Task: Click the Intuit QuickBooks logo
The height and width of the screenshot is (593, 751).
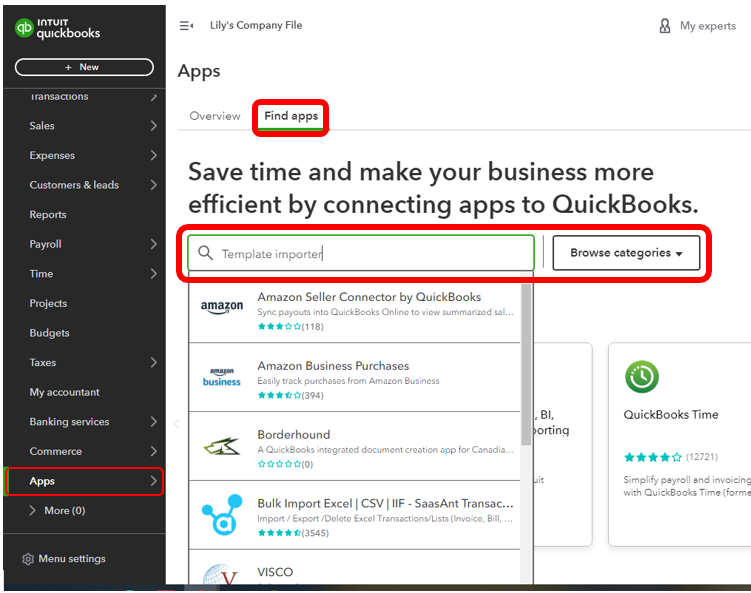Action: point(57,29)
